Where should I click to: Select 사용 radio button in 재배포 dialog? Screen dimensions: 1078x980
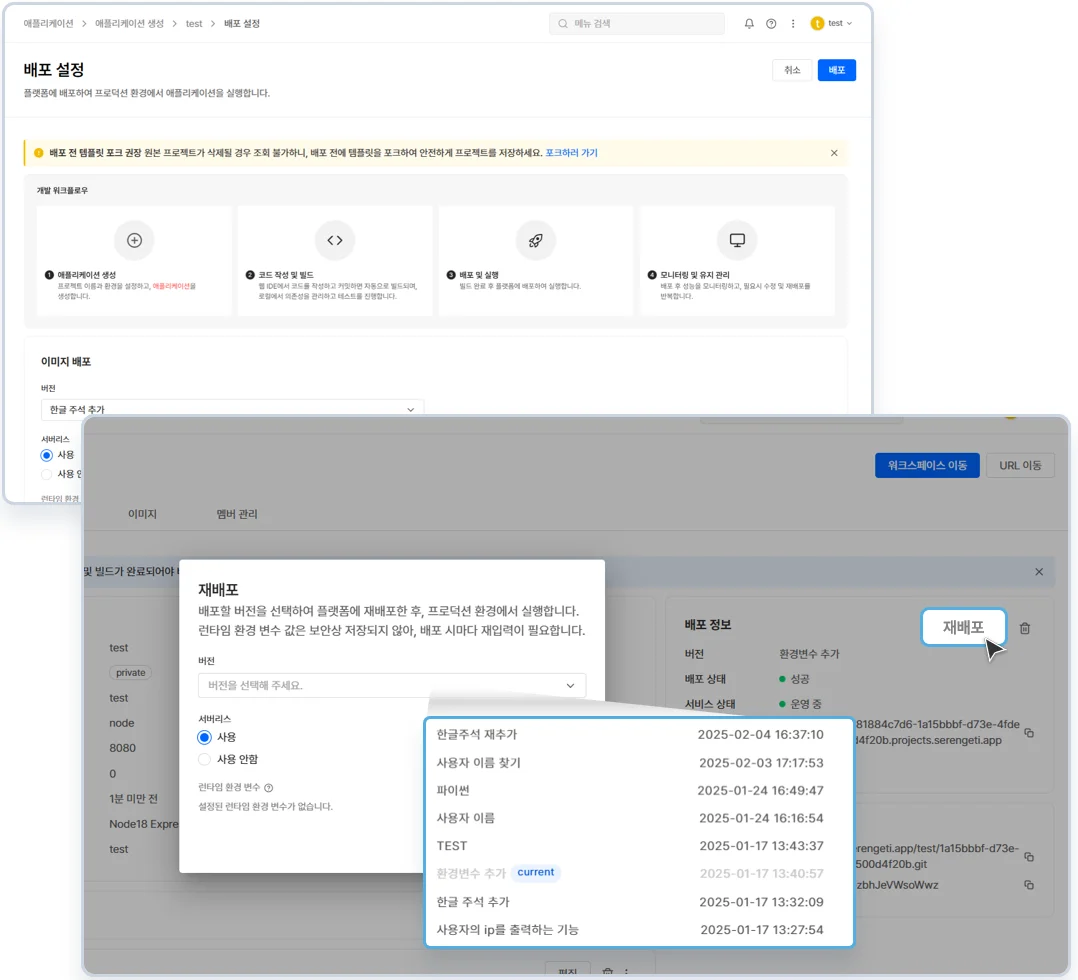205,737
